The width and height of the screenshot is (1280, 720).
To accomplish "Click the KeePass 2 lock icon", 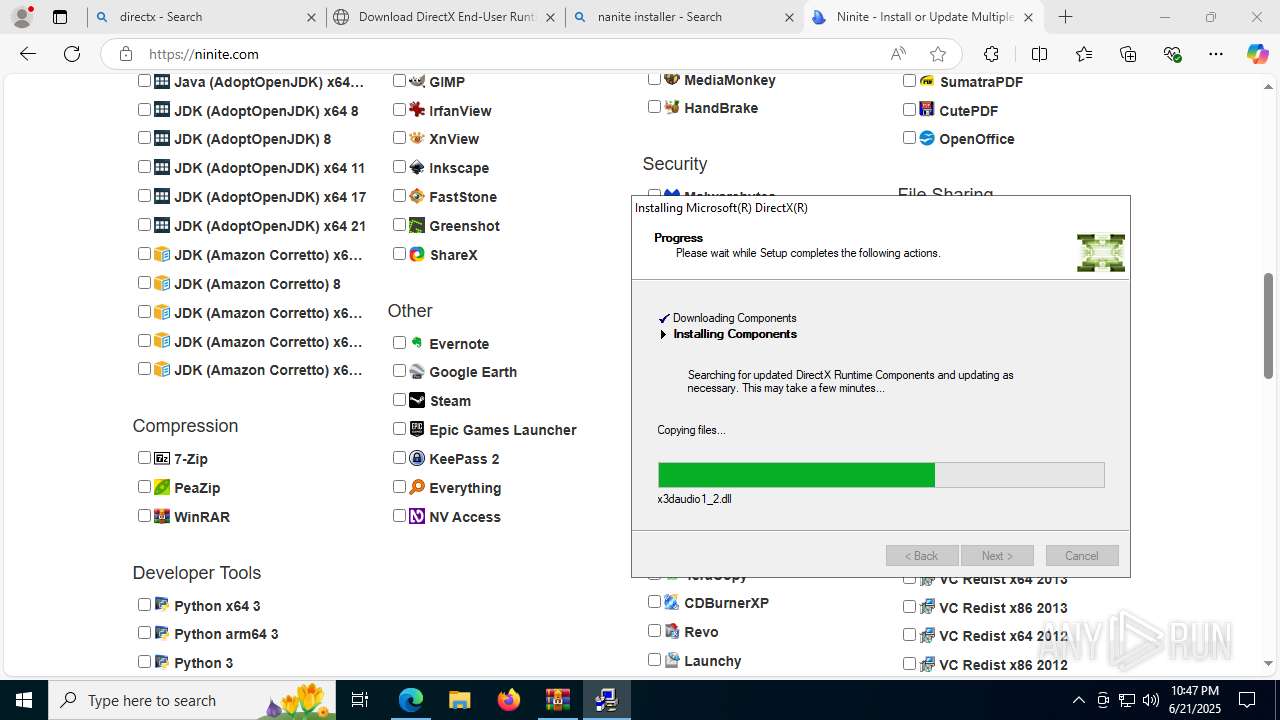I will pos(417,458).
